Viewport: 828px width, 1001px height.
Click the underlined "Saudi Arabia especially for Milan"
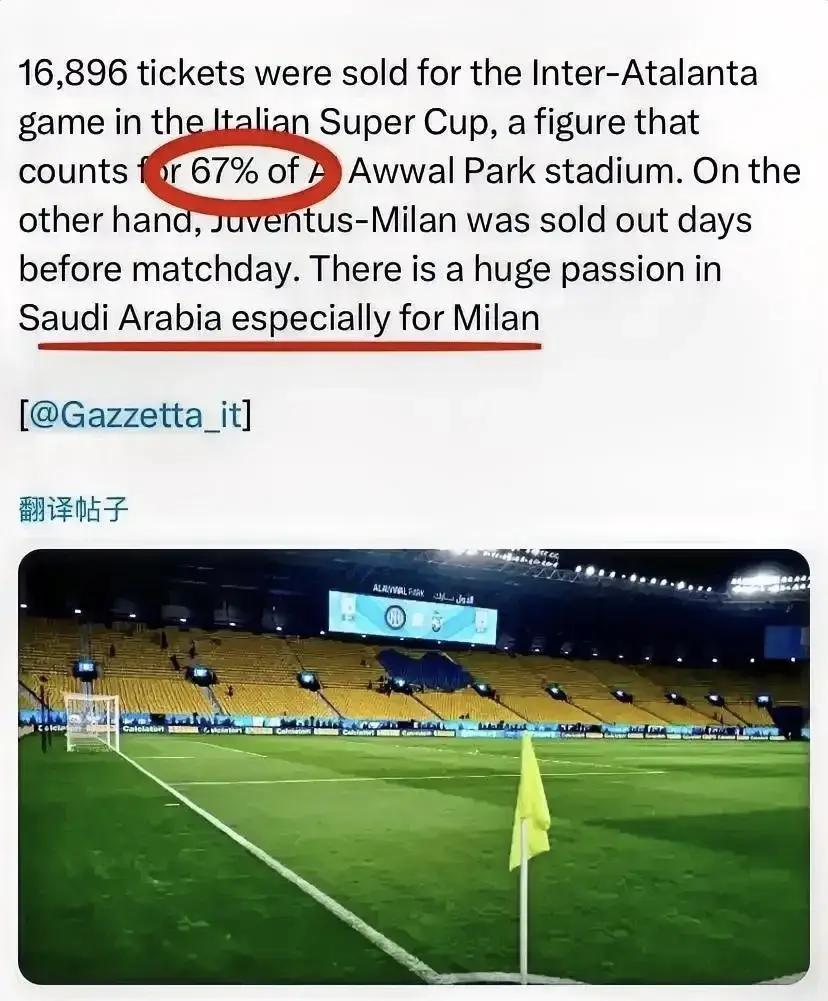coord(279,318)
